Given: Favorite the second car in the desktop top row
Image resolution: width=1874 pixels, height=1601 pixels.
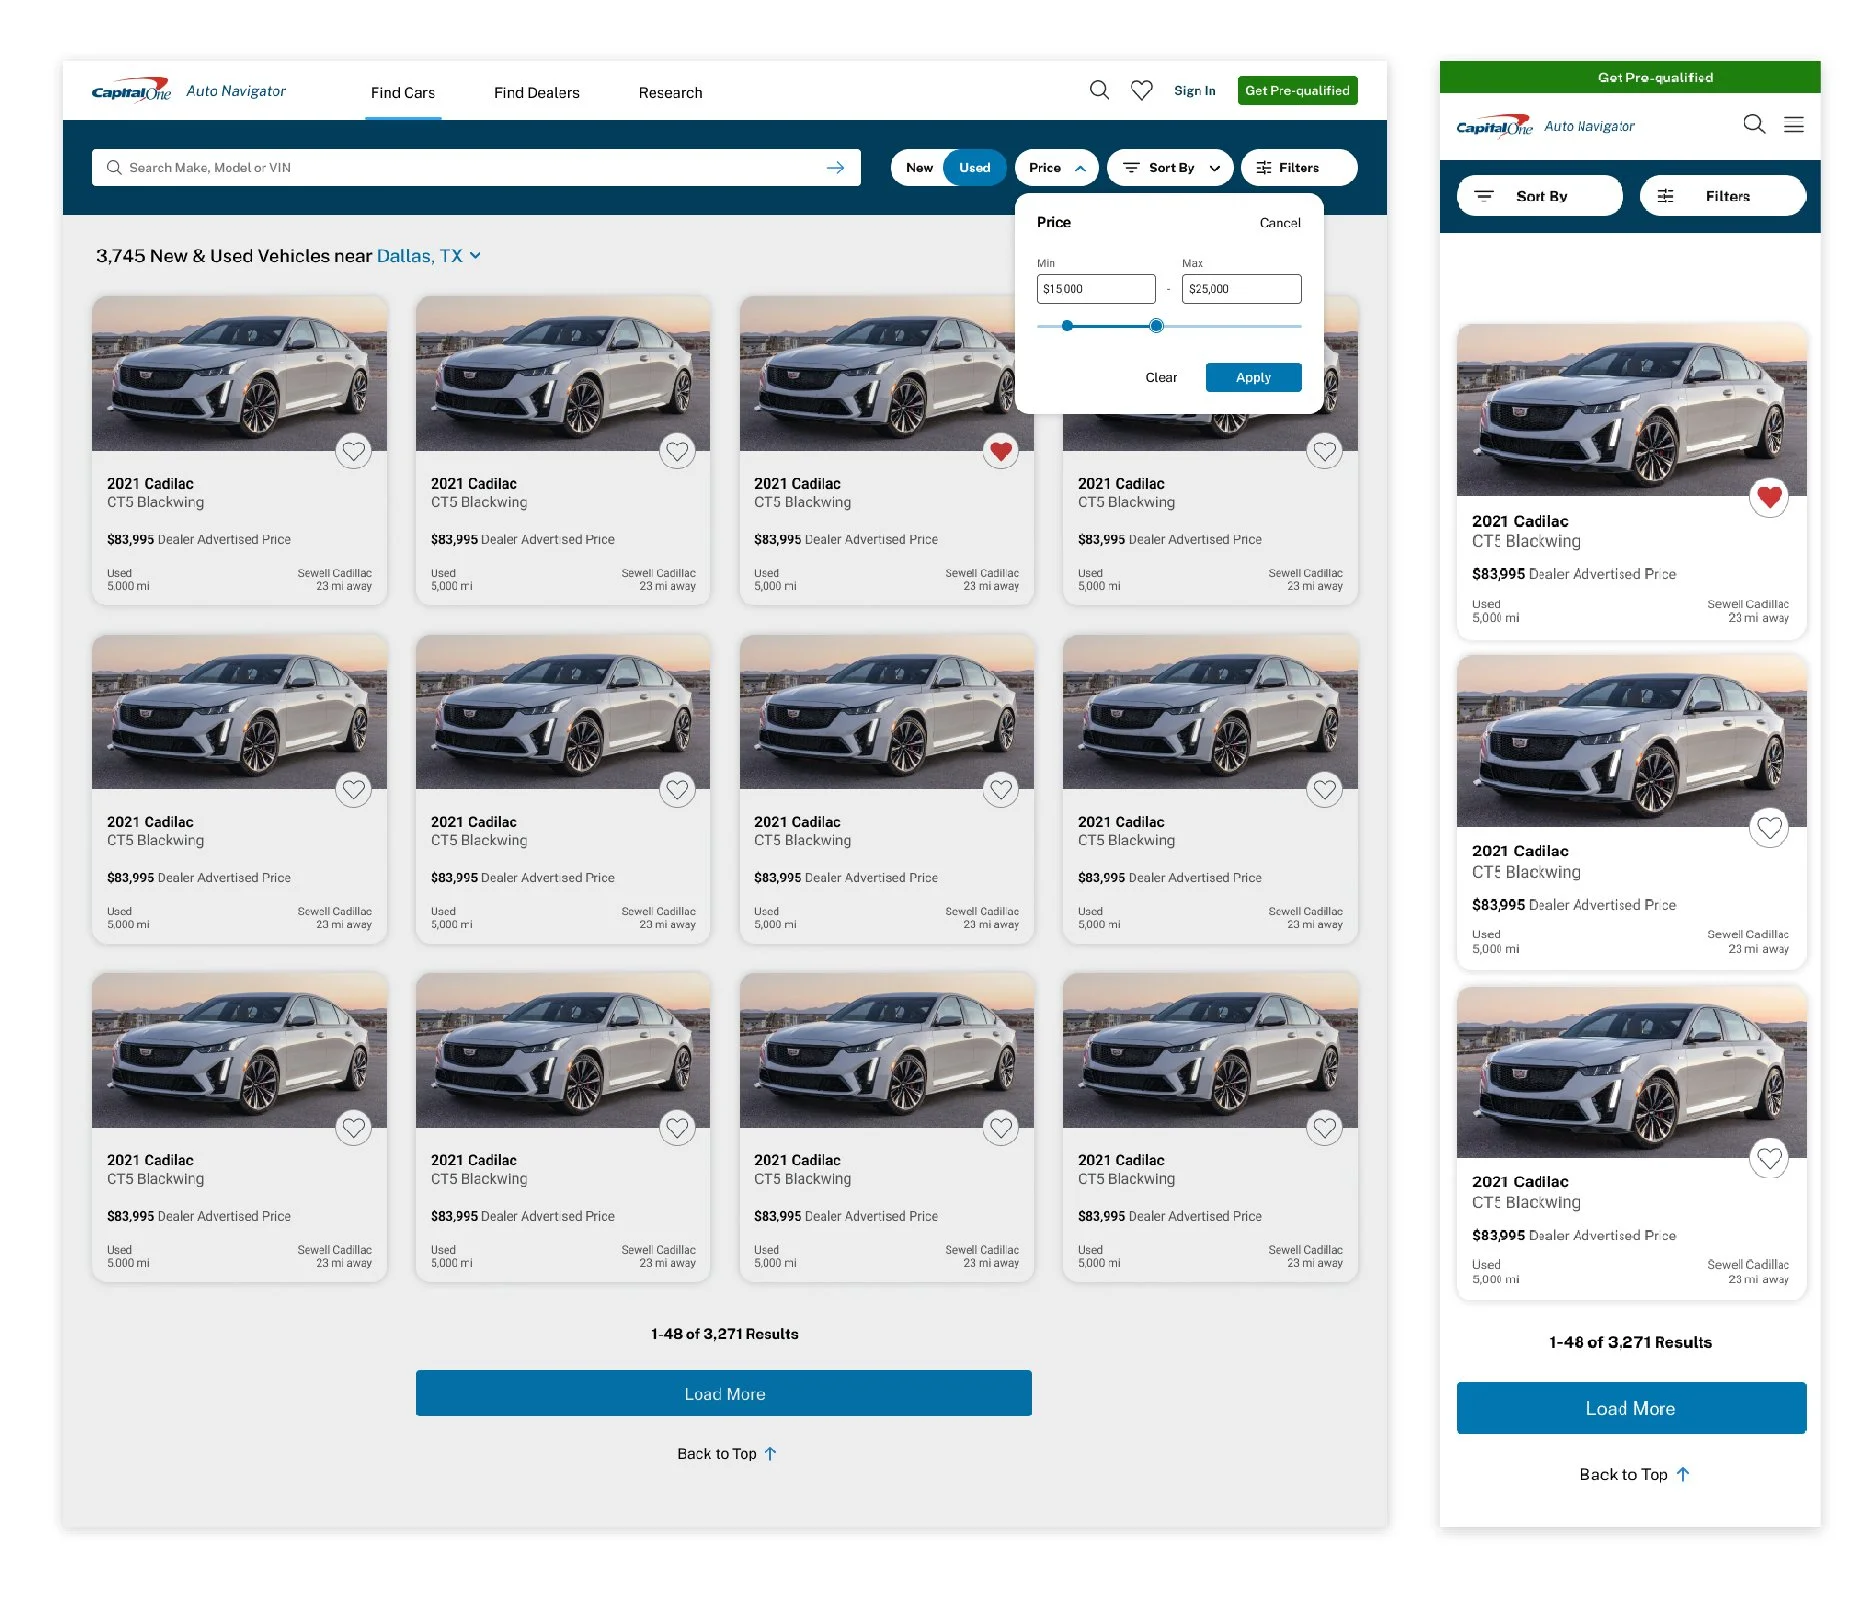Looking at the screenshot, I should click(x=677, y=451).
